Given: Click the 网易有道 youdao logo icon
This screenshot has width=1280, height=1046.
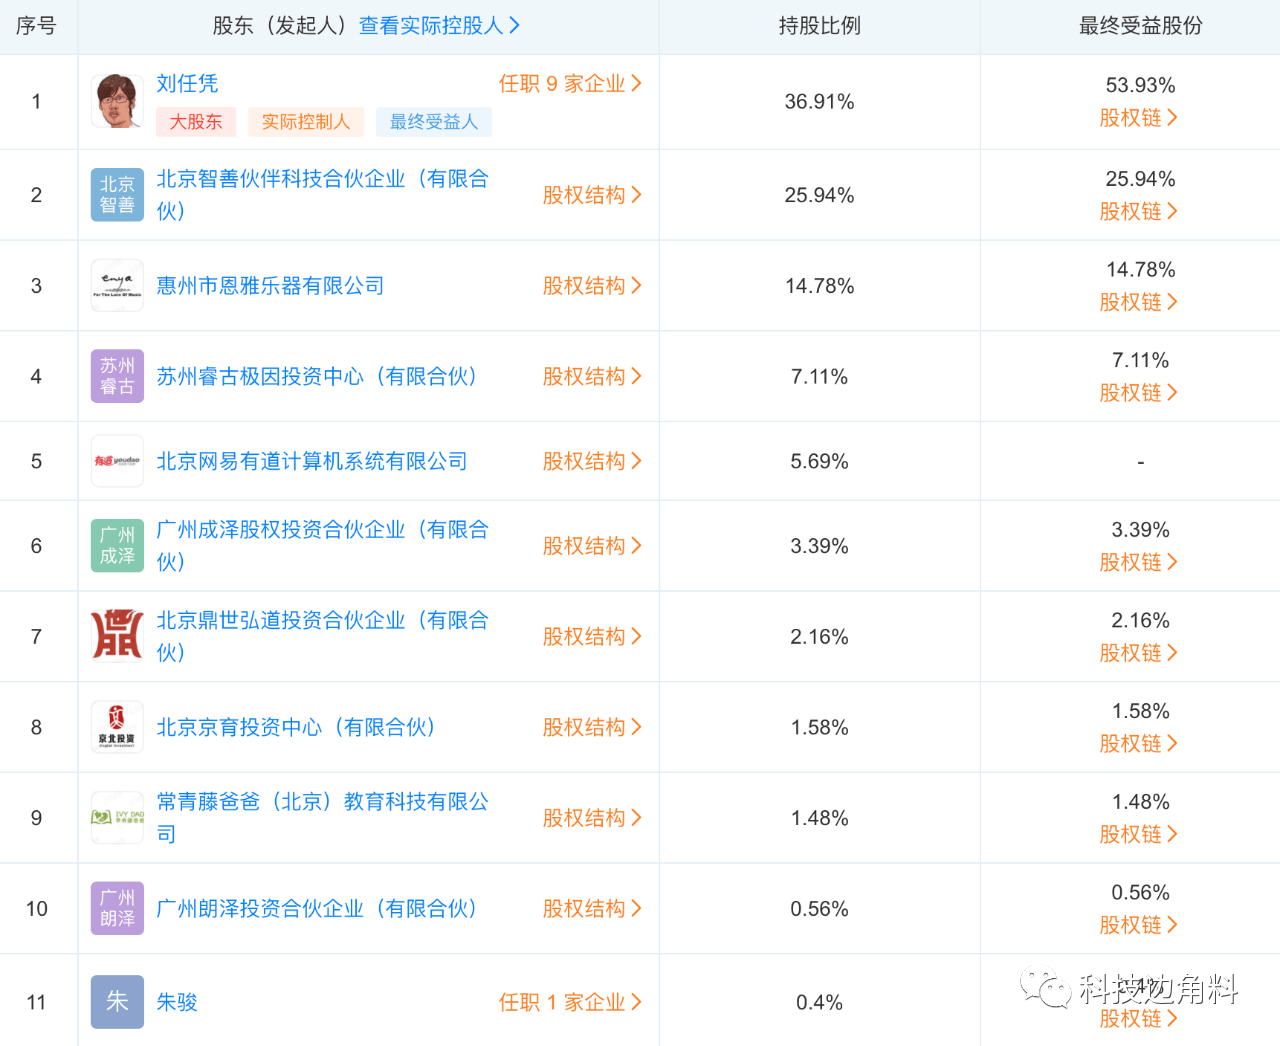Looking at the screenshot, I should click(x=117, y=461).
